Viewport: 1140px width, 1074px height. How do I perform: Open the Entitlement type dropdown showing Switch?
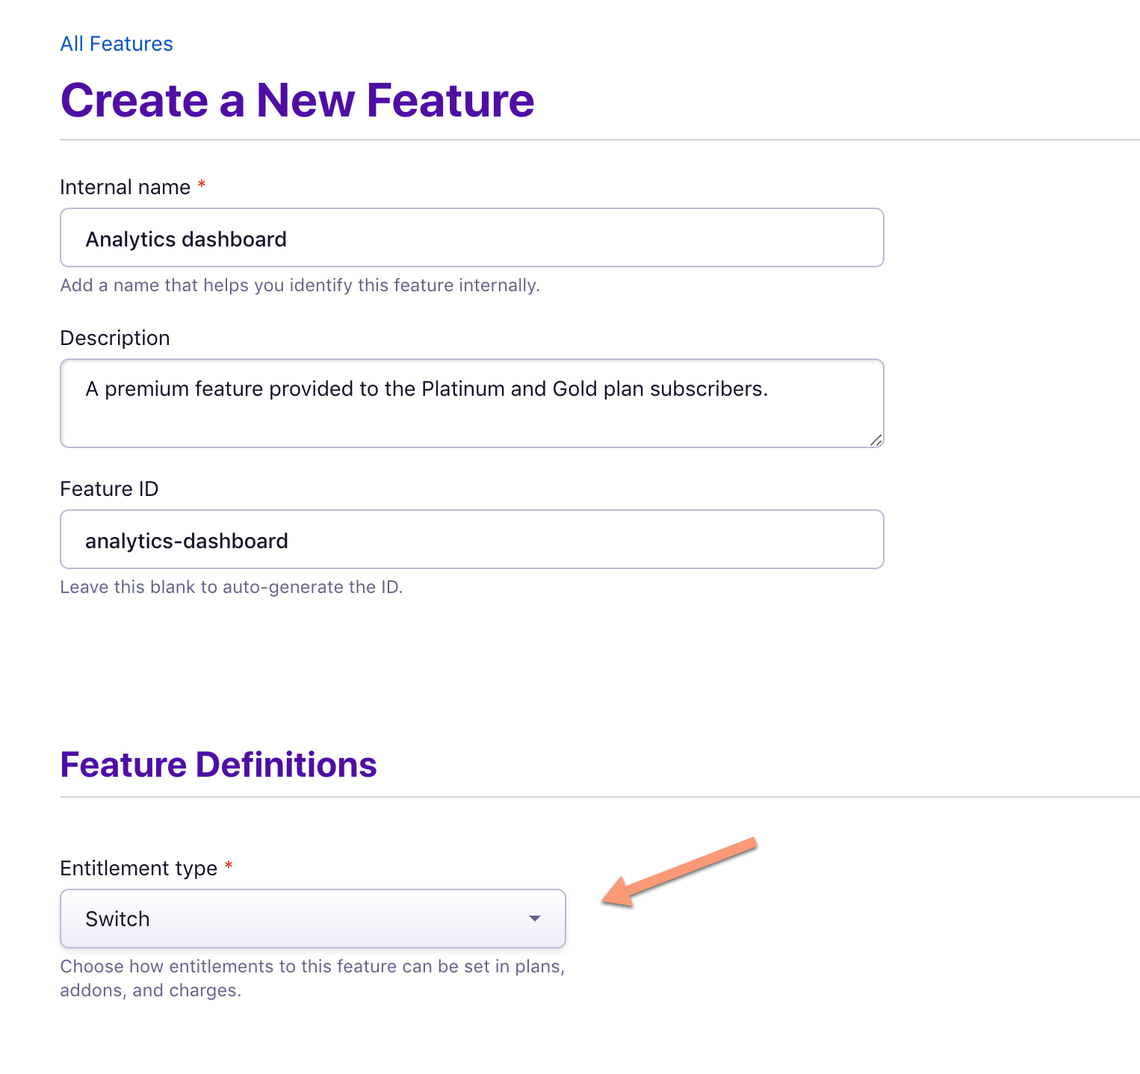pos(313,918)
